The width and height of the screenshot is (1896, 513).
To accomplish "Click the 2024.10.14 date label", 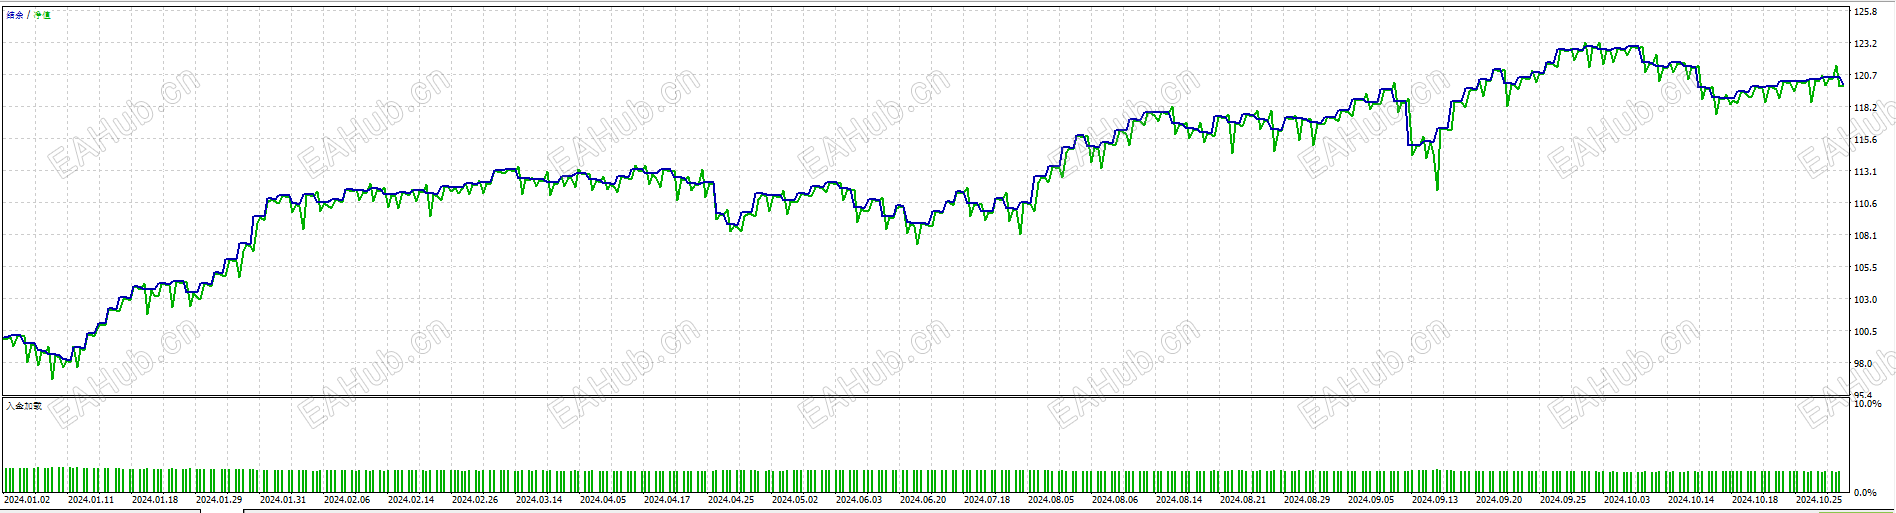I will pyautogui.click(x=1691, y=500).
